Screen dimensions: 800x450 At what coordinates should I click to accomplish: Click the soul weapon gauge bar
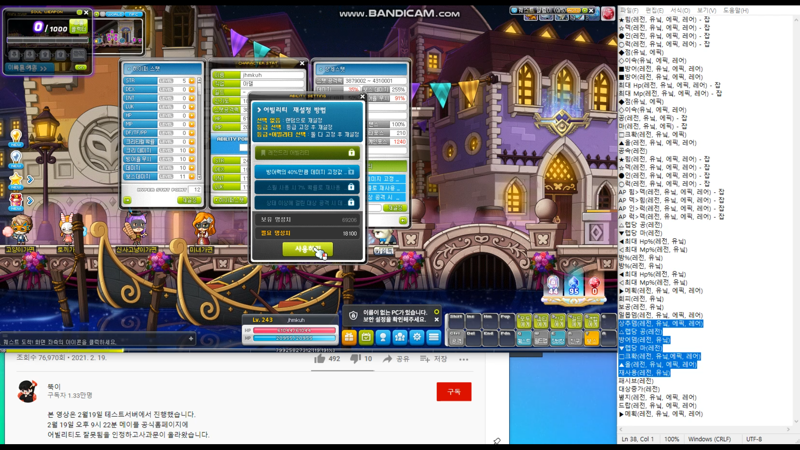(47, 40)
